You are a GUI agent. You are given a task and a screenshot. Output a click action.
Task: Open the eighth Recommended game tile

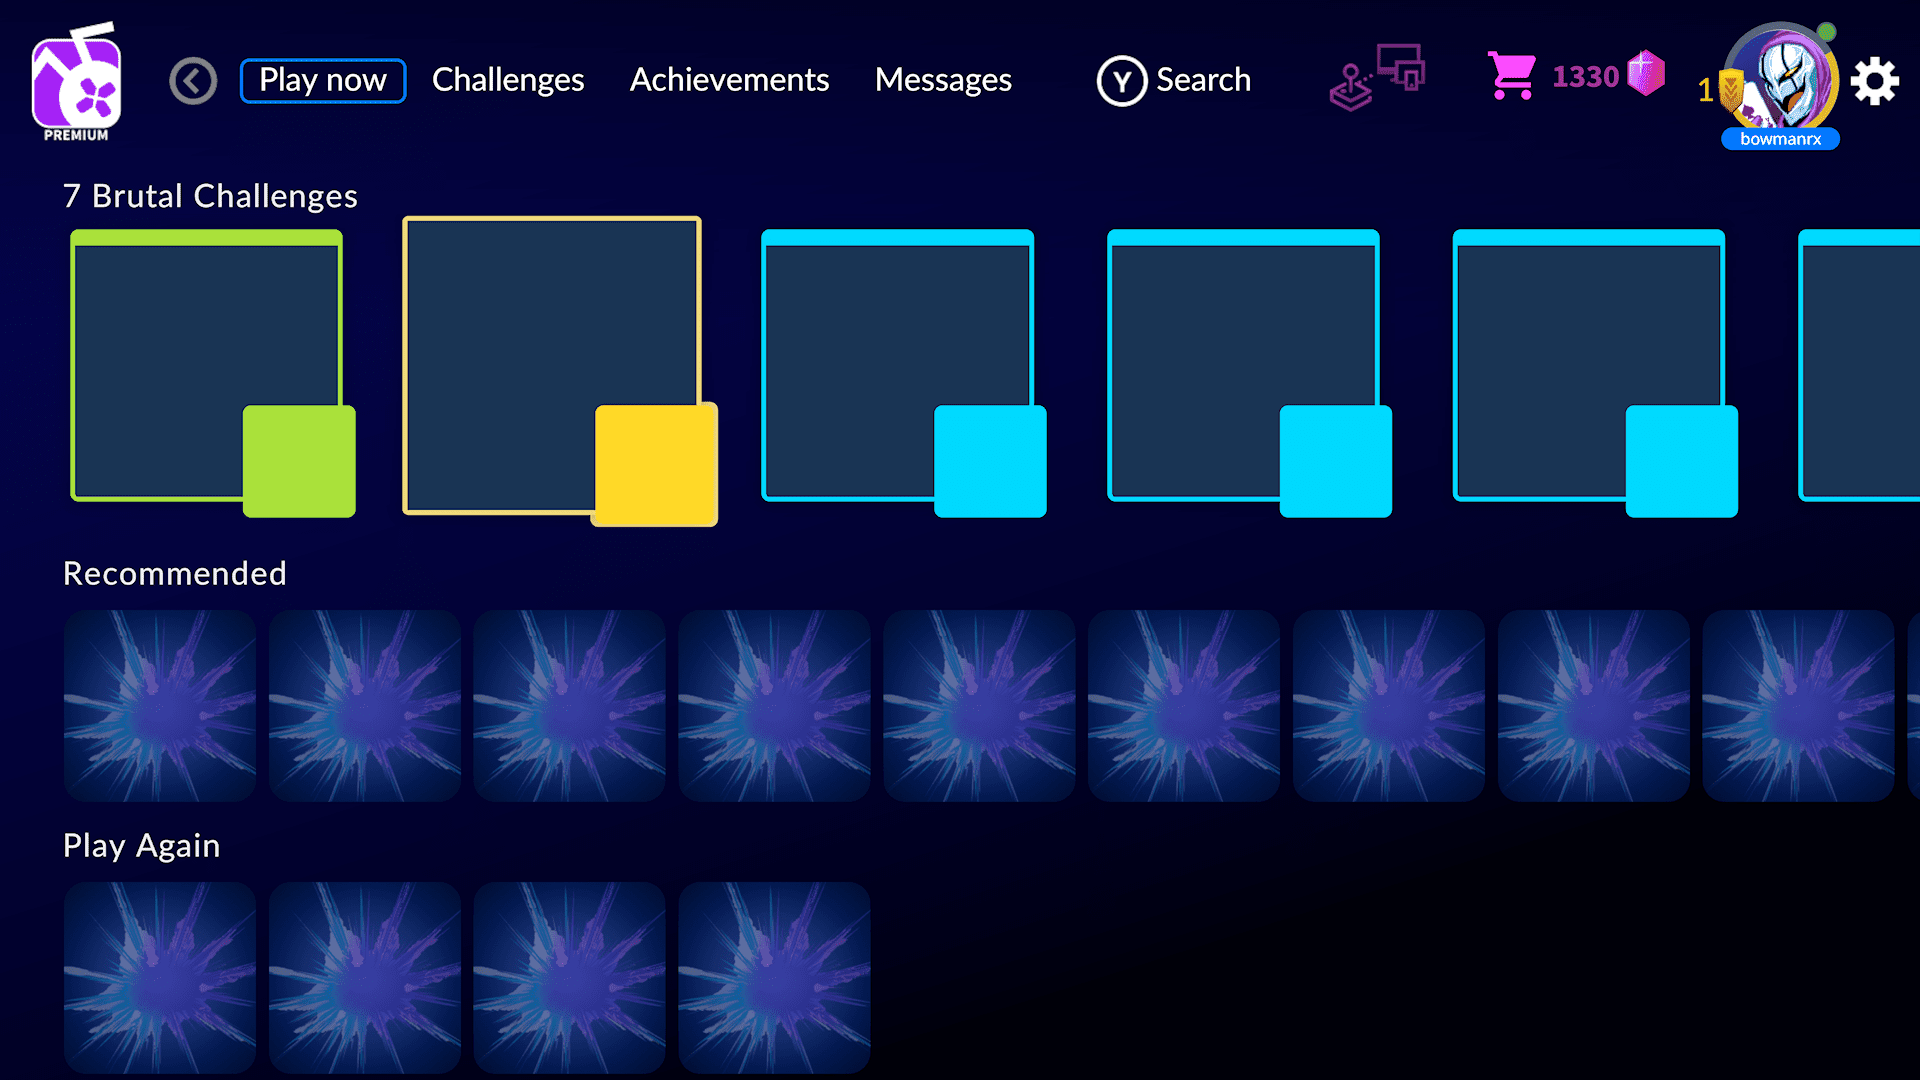coord(1594,706)
